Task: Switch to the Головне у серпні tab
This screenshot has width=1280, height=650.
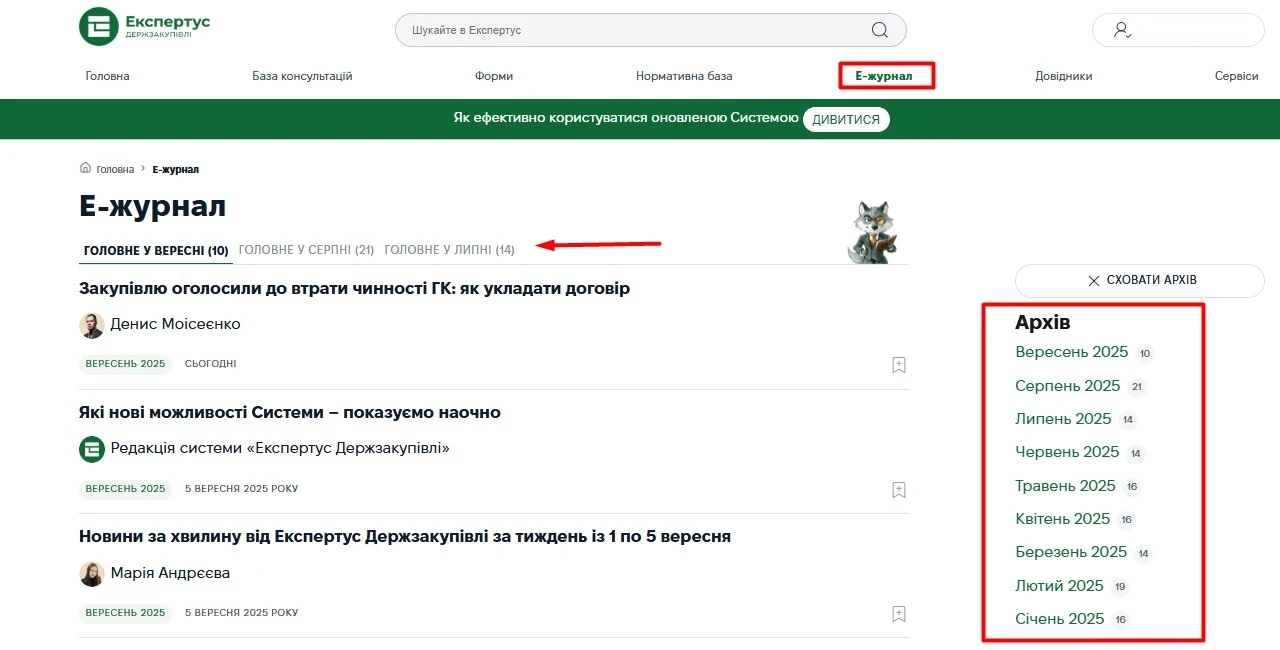Action: pyautogui.click(x=304, y=249)
